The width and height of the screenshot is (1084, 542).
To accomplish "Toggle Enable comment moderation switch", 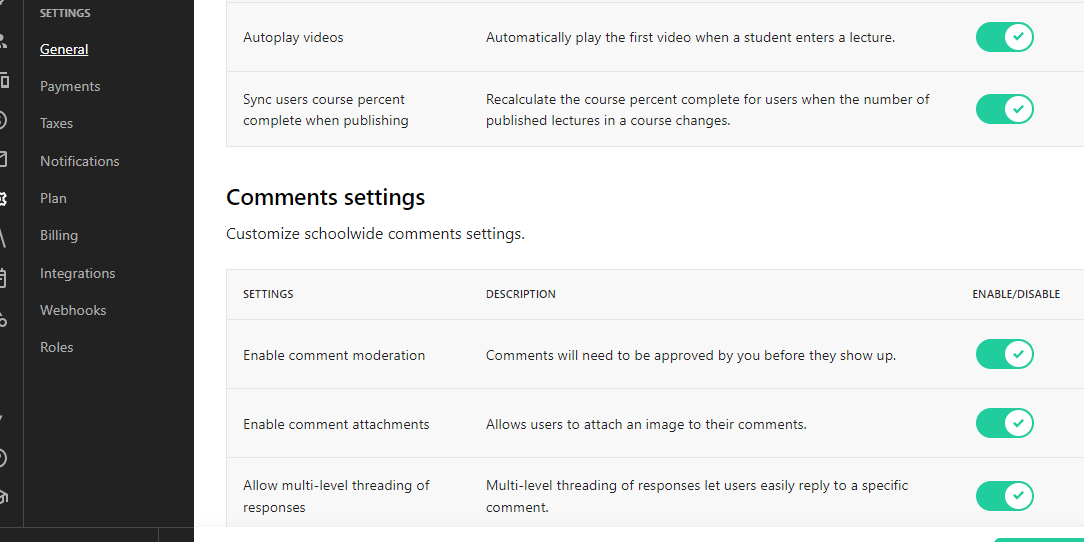I will tap(1004, 354).
